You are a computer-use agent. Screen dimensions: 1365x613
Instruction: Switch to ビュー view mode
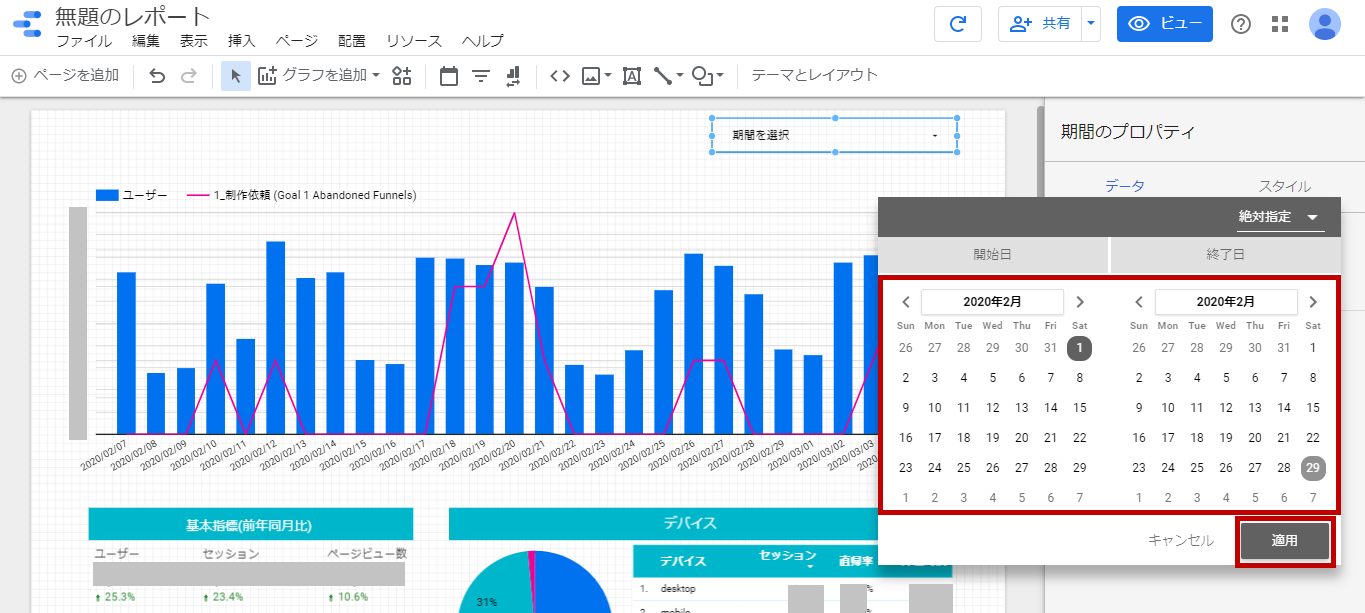tap(1165, 24)
